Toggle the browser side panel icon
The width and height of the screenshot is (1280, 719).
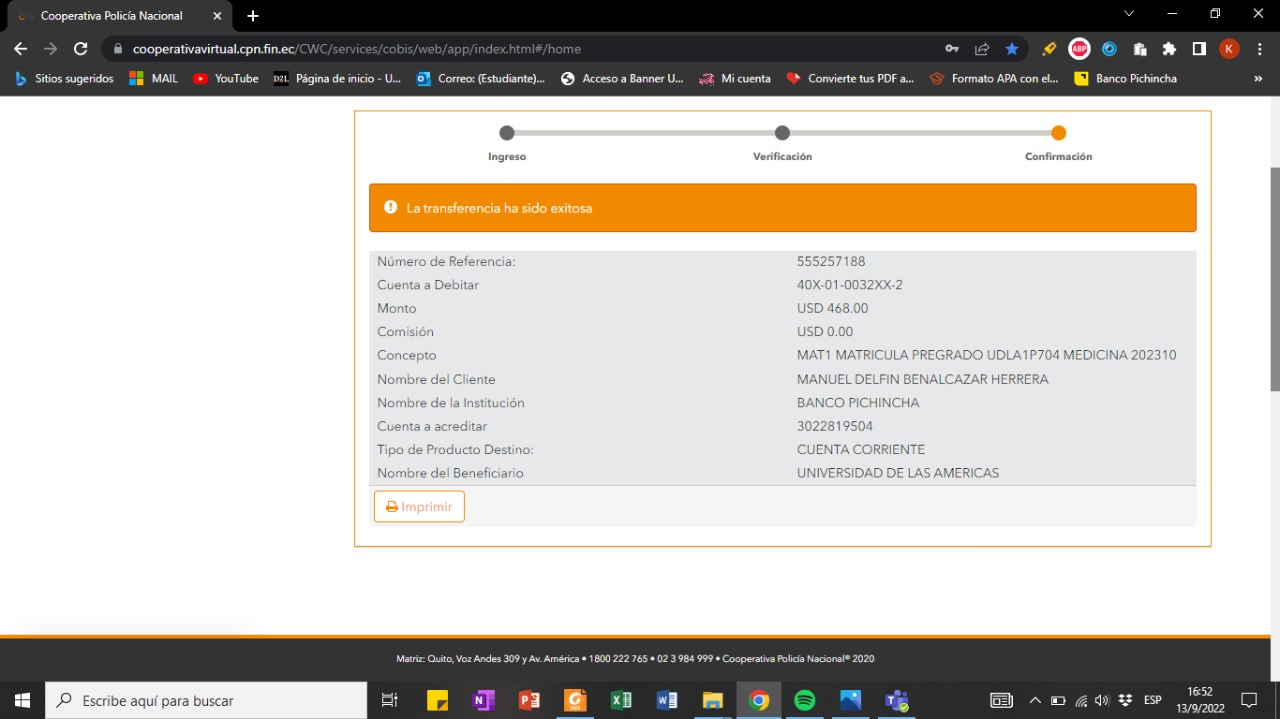pos(1199,49)
